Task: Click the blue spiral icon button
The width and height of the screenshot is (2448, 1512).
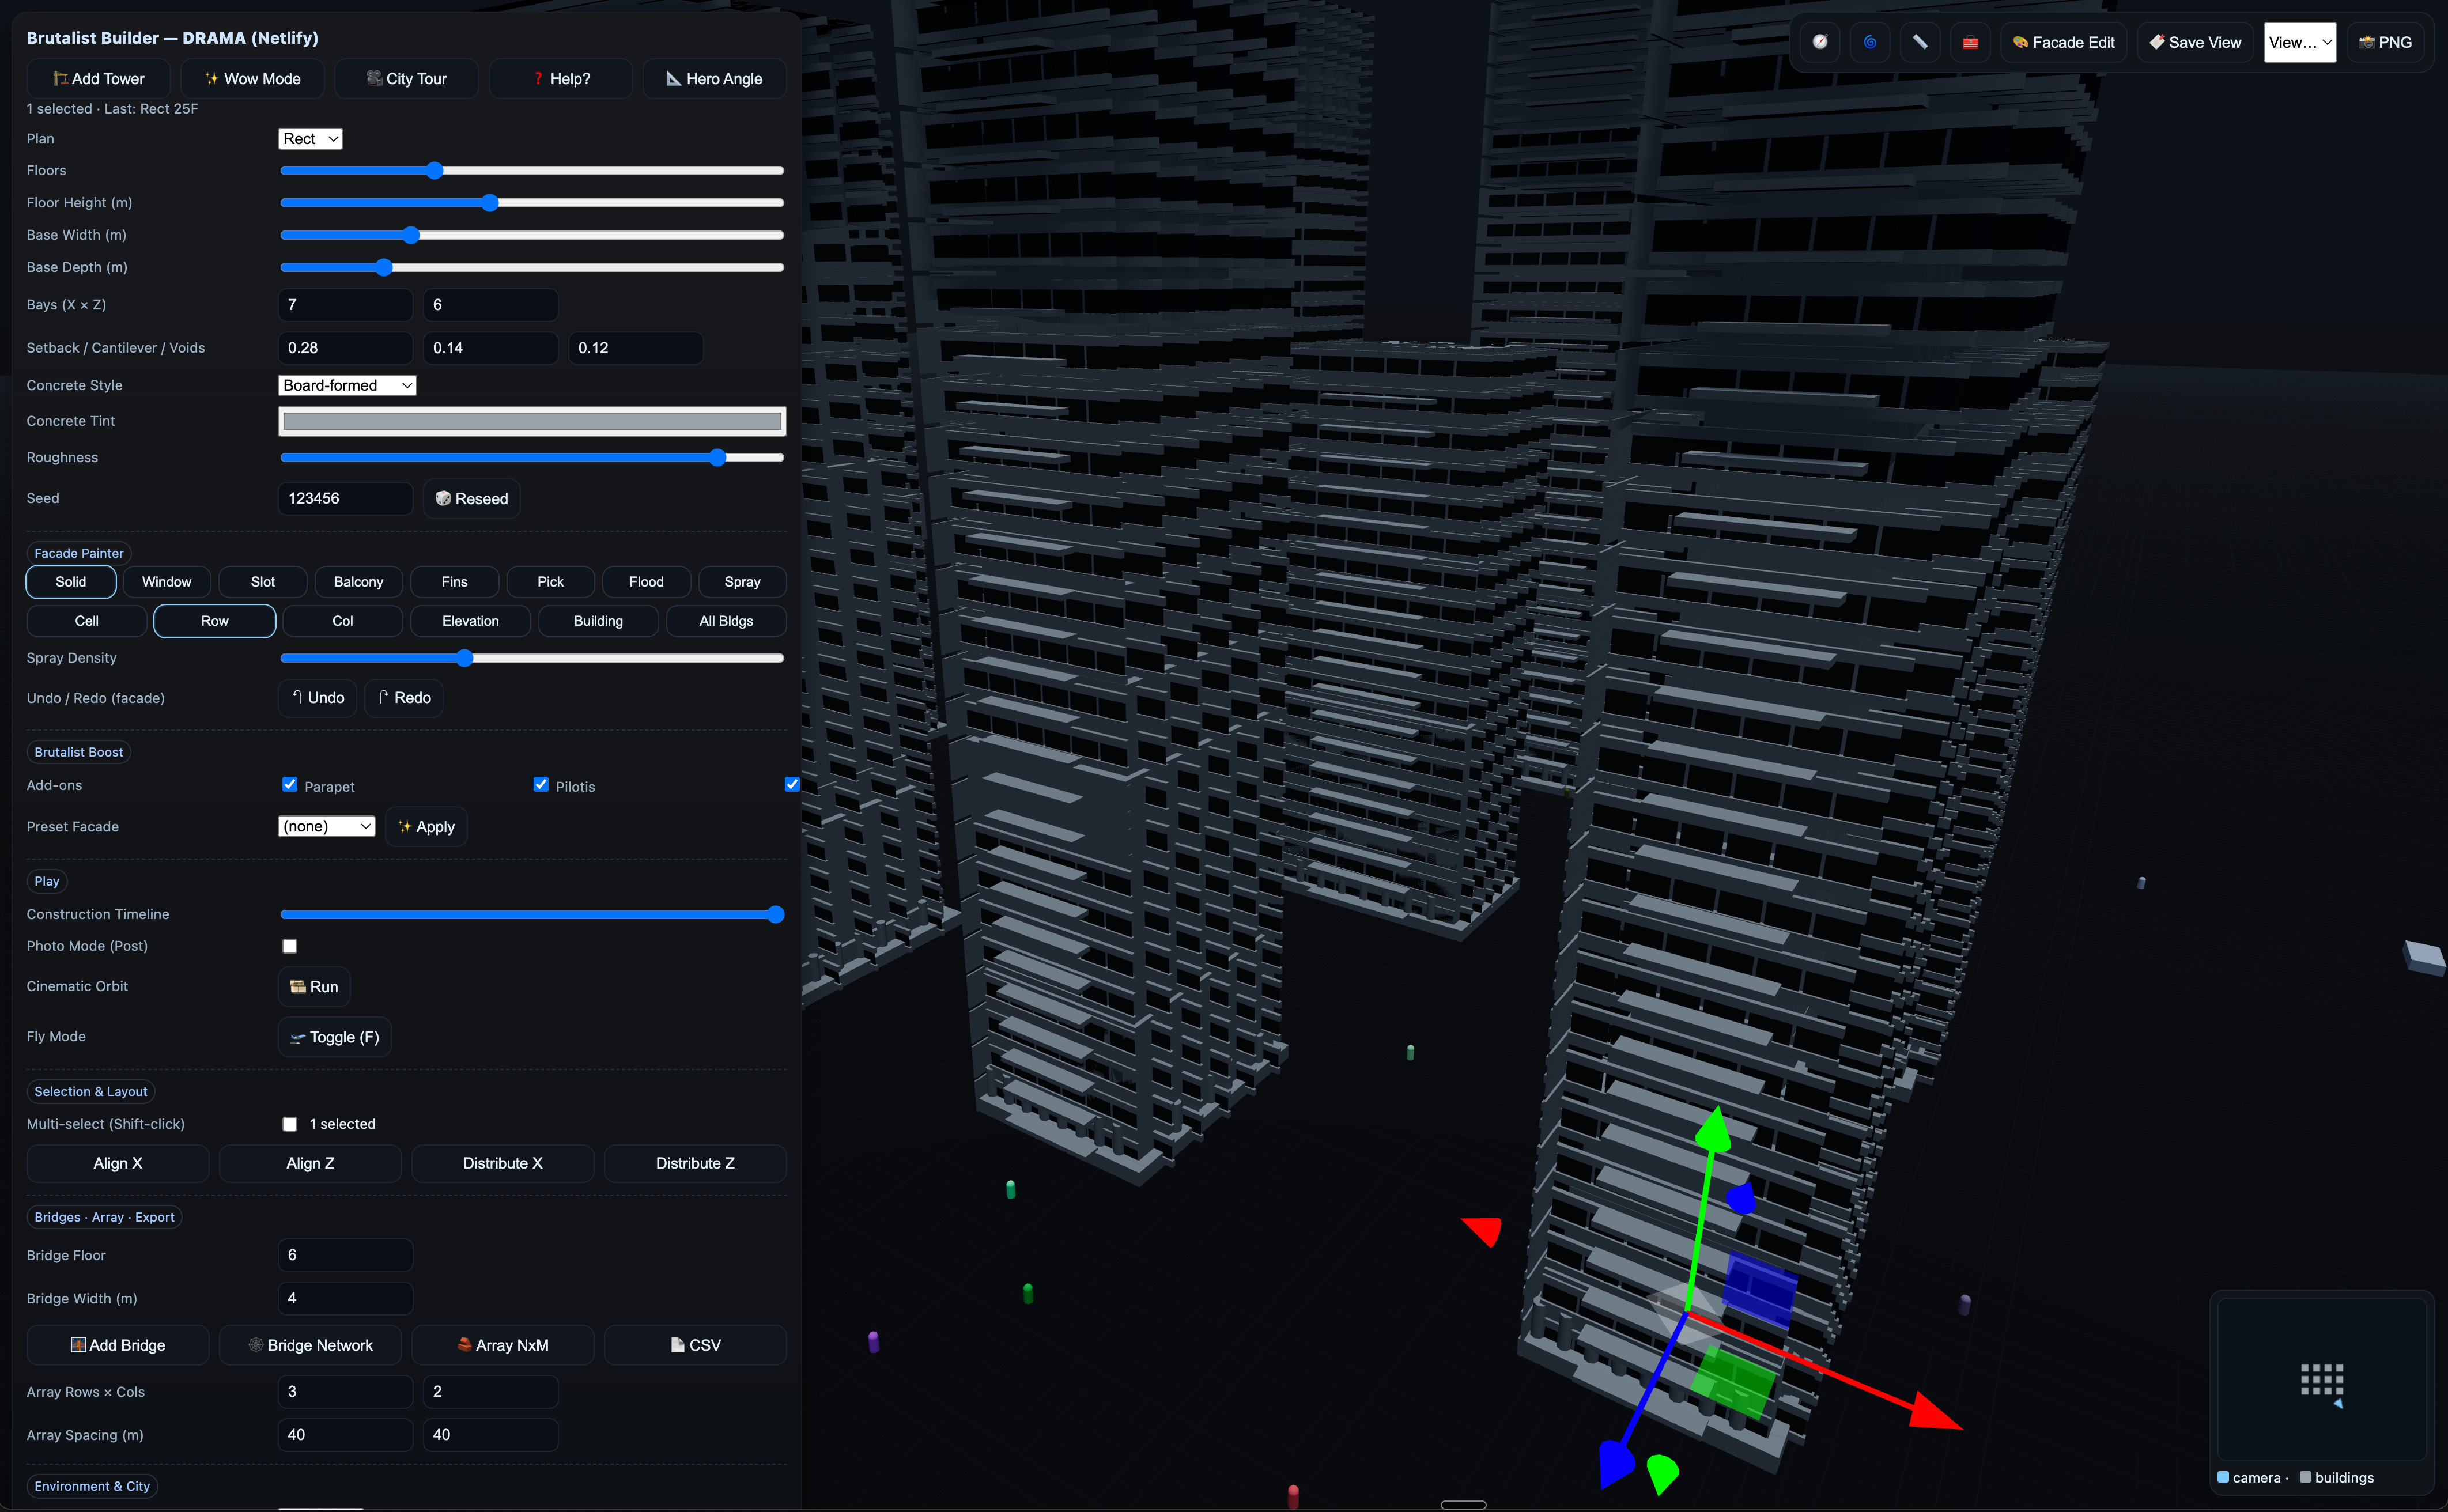Action: coord(1870,42)
